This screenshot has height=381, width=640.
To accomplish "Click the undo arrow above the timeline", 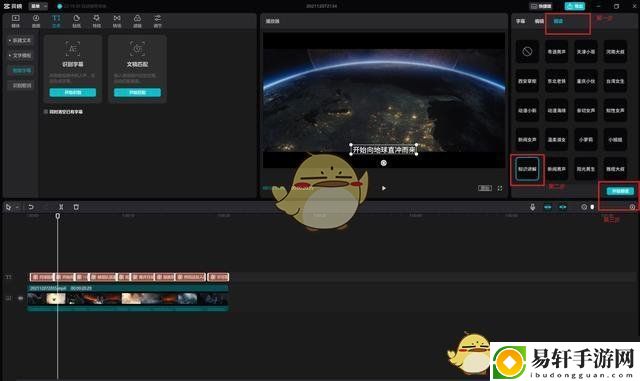I will [x=31, y=207].
